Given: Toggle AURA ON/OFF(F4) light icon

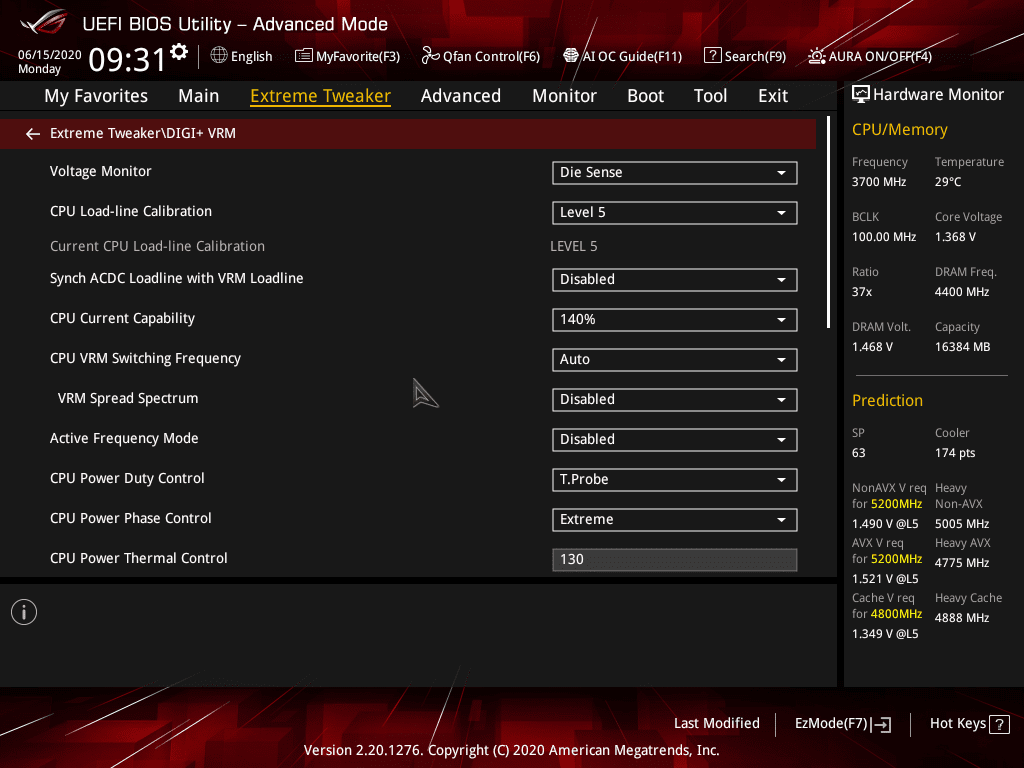Looking at the screenshot, I should (816, 56).
